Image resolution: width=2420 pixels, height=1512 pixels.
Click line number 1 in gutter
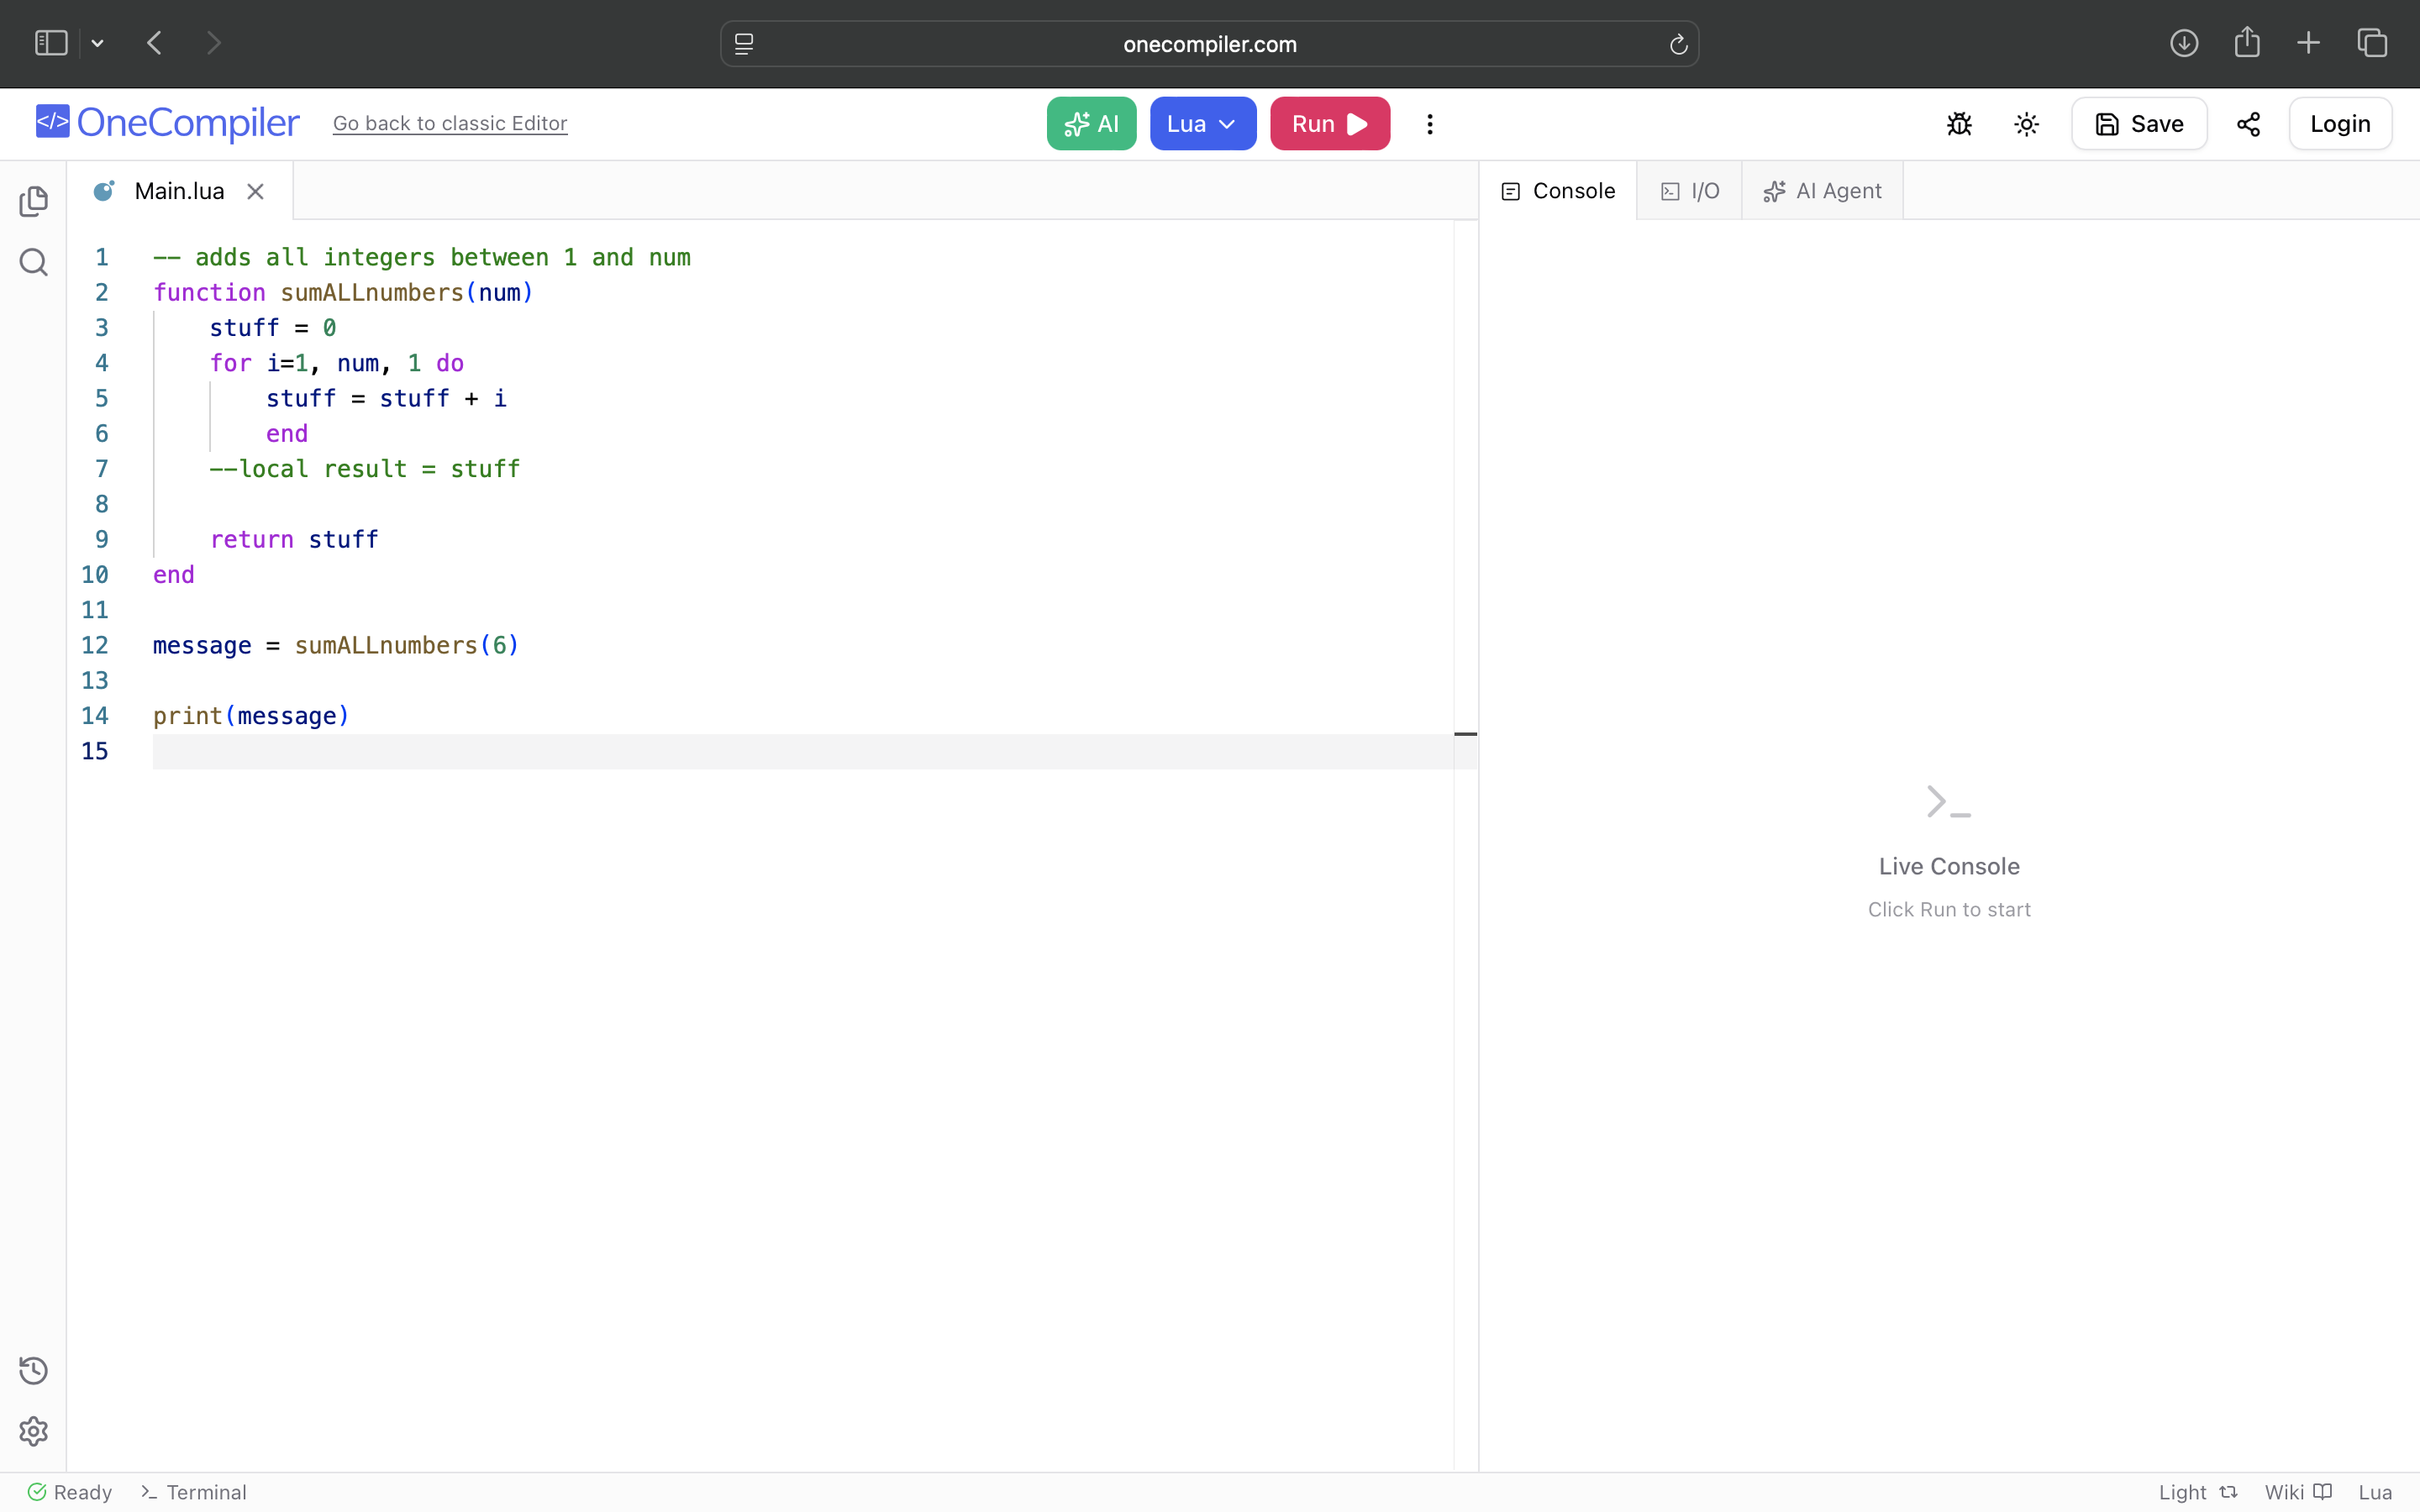point(102,257)
